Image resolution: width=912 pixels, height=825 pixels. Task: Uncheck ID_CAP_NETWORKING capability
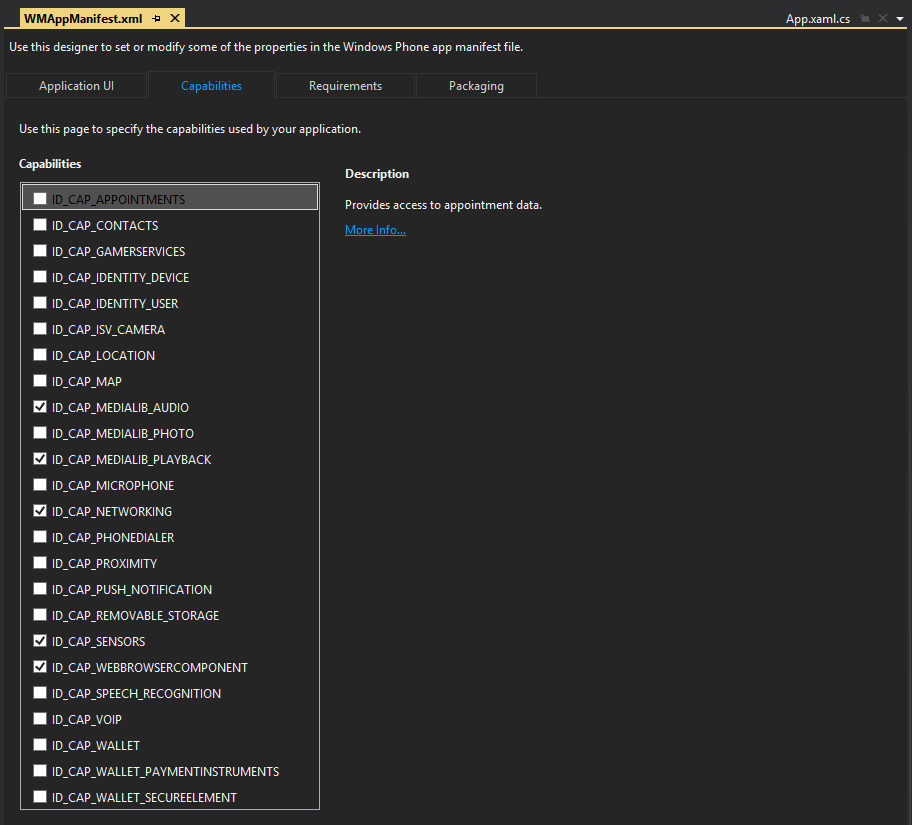pyautogui.click(x=40, y=511)
